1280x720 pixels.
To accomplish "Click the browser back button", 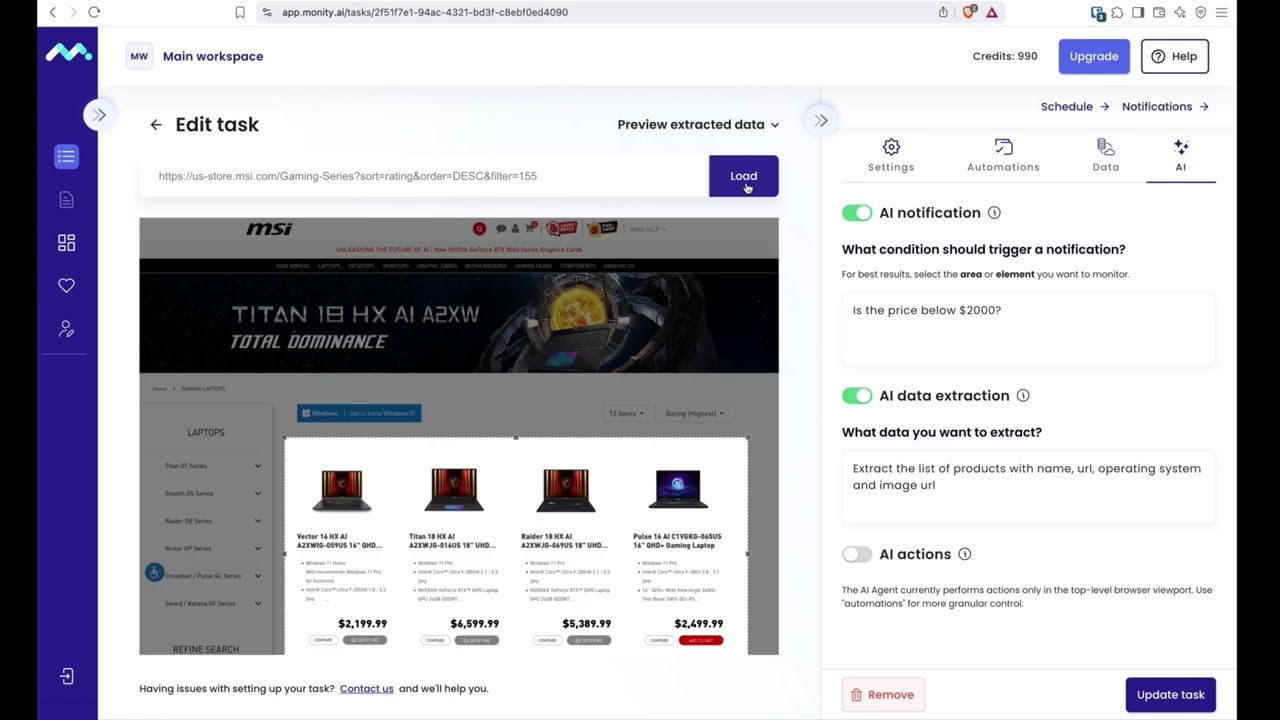I will coord(53,12).
